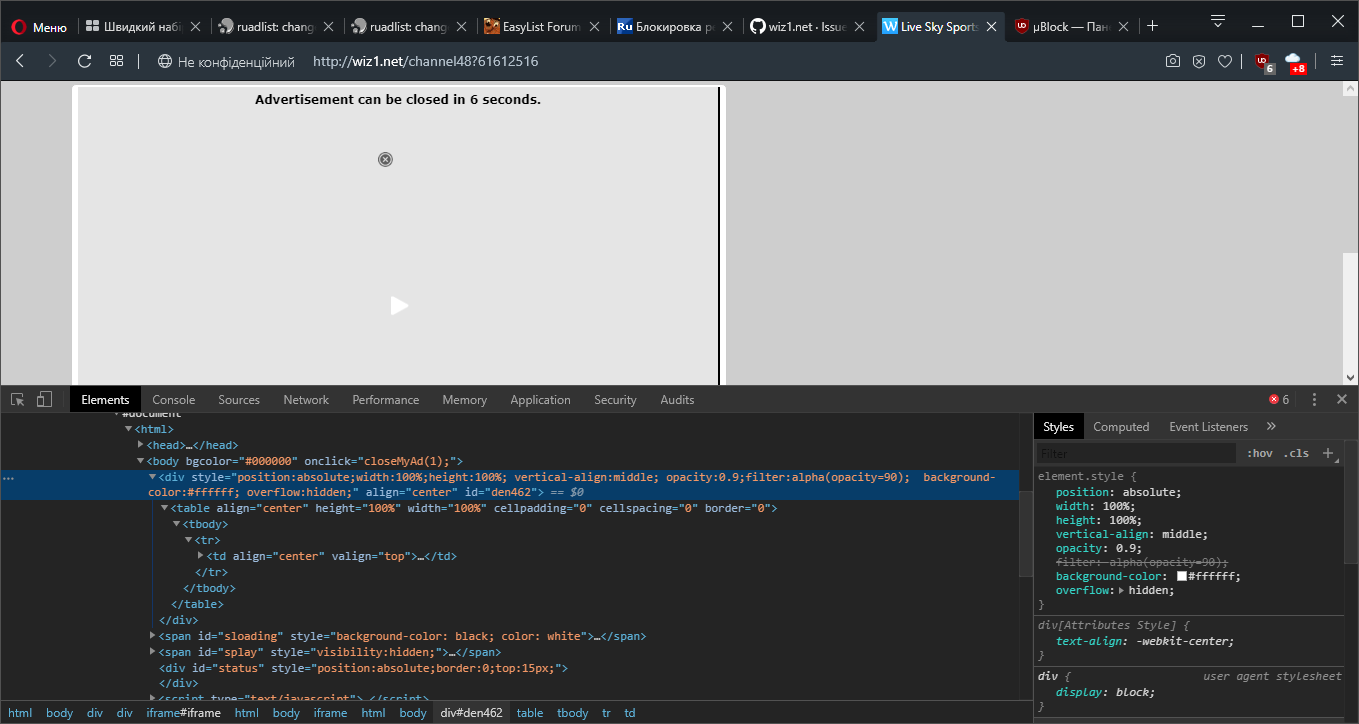This screenshot has width=1359, height=724.
Task: Click the page scrollbar down arrow
Action: tap(1351, 377)
